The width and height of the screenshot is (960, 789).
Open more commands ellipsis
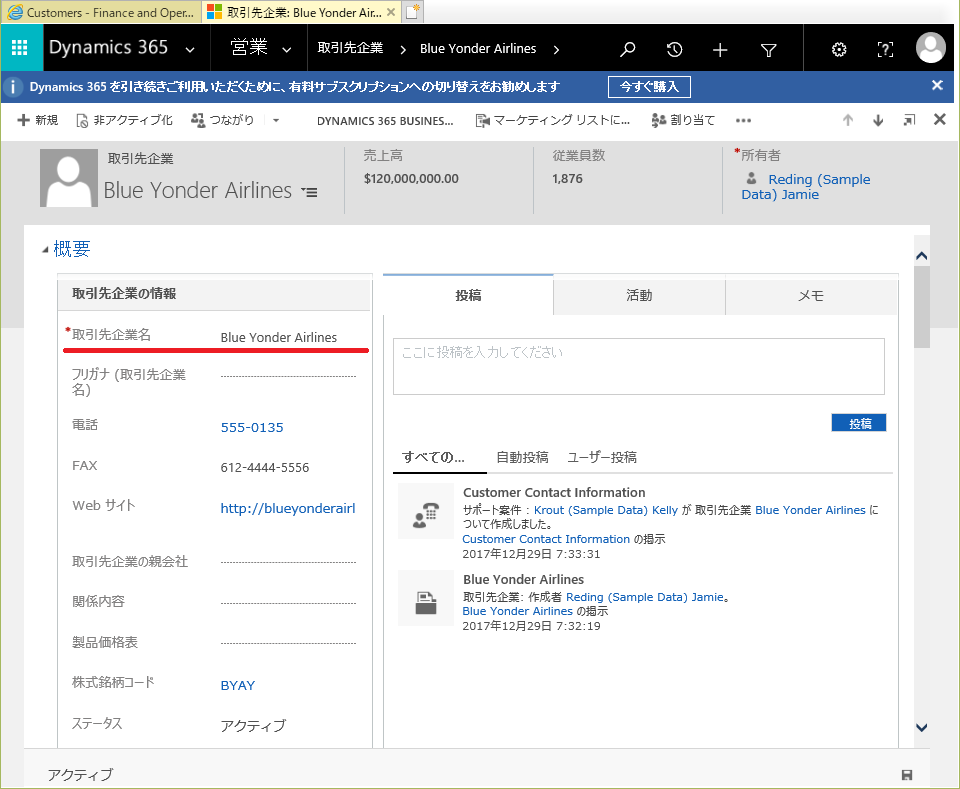(x=743, y=121)
